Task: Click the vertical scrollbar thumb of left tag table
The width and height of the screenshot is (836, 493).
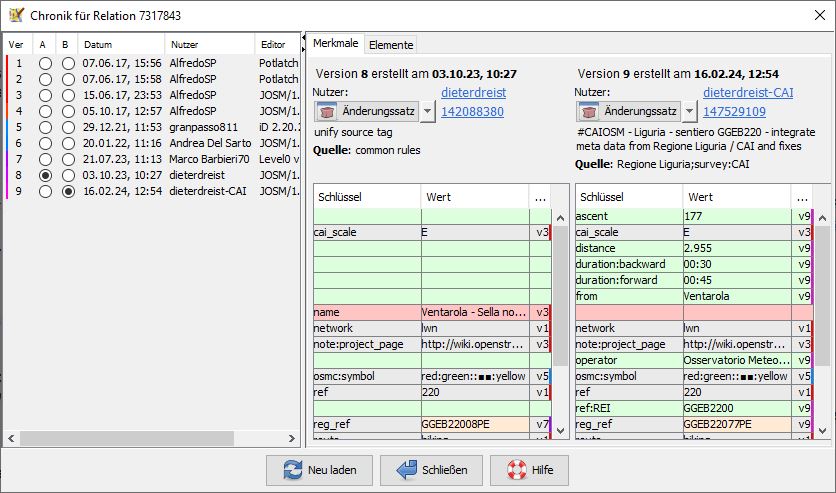Action: [560, 296]
